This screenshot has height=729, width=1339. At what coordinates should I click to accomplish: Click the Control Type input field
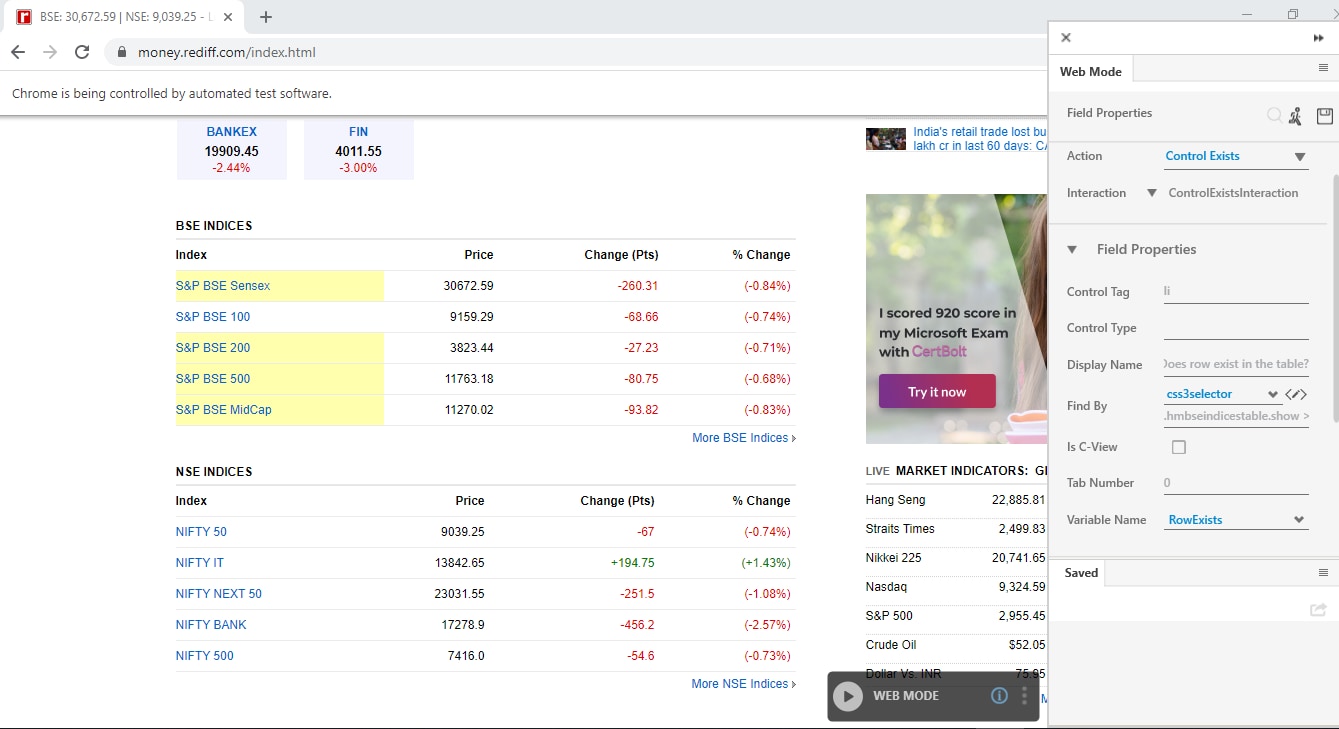click(1236, 328)
